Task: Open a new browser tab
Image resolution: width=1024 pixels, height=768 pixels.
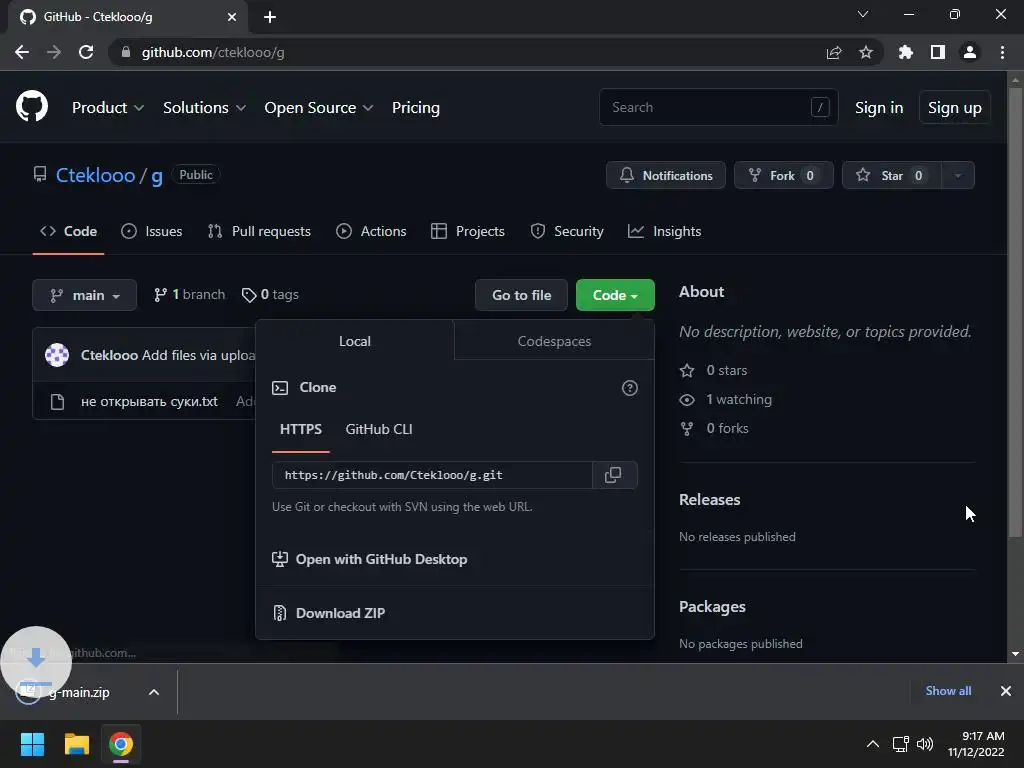Action: click(270, 17)
